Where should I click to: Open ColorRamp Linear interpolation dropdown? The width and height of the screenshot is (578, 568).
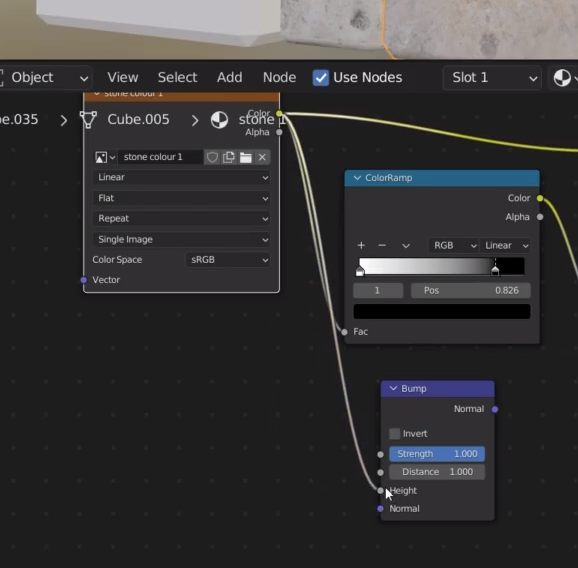(x=505, y=245)
